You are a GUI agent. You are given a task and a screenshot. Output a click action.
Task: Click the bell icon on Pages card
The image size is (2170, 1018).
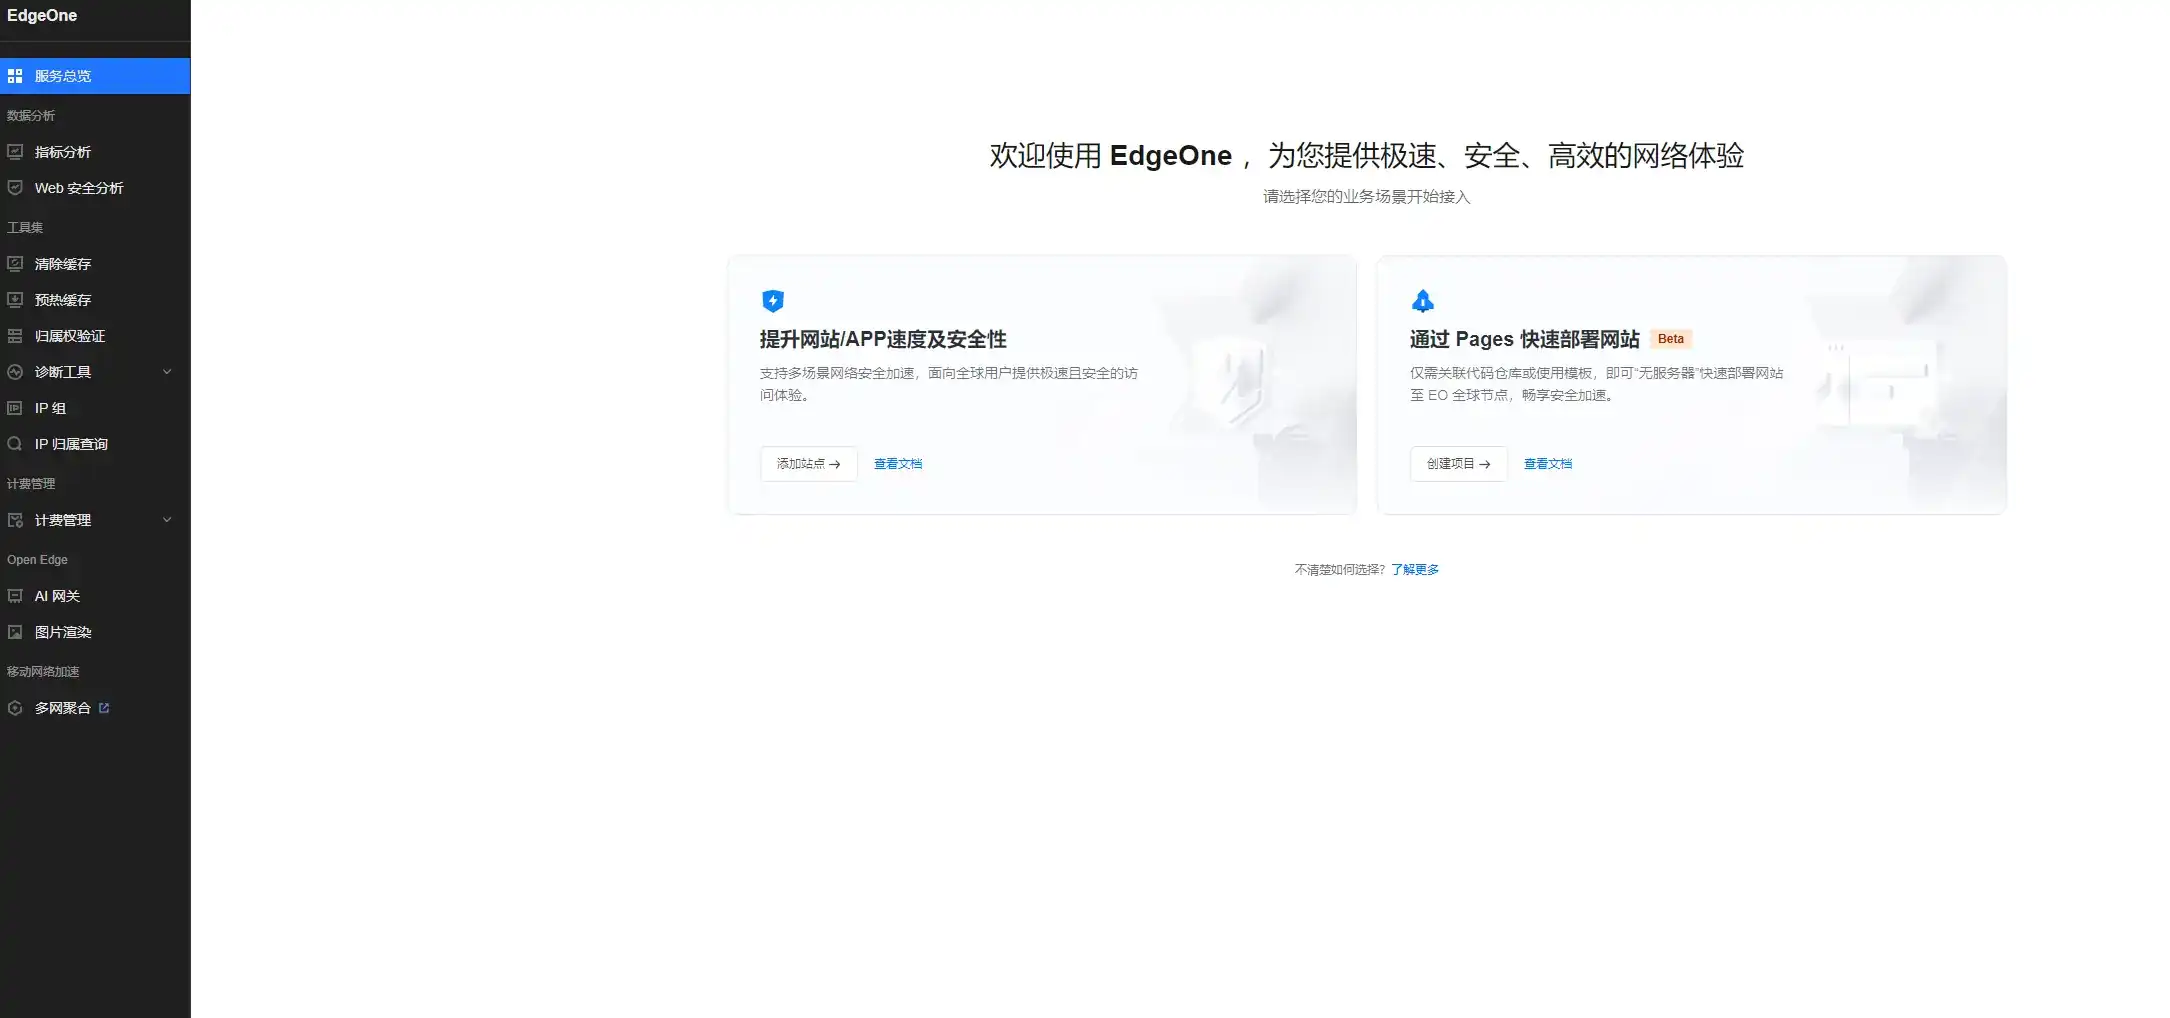click(x=1422, y=301)
